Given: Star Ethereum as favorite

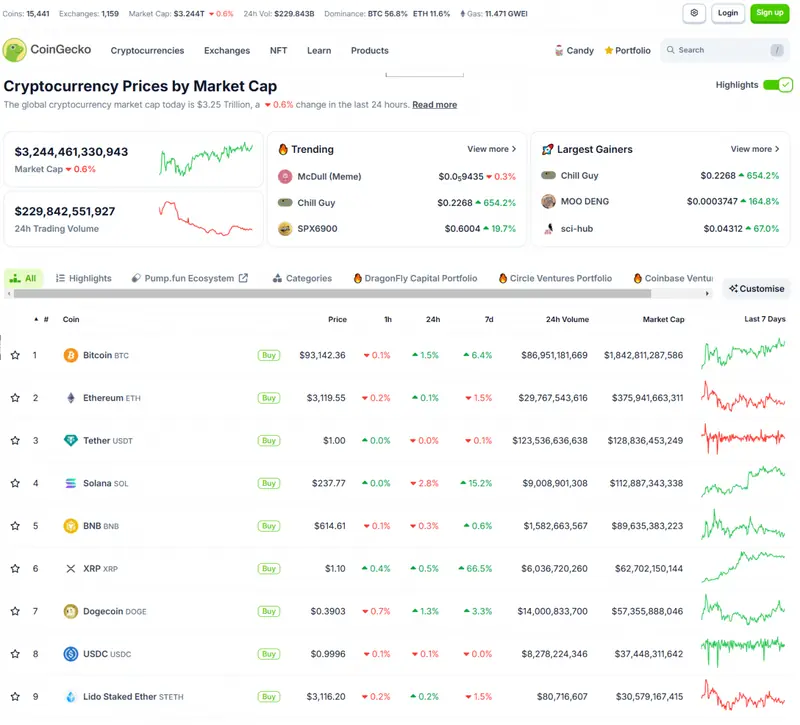Looking at the screenshot, I should [15, 398].
